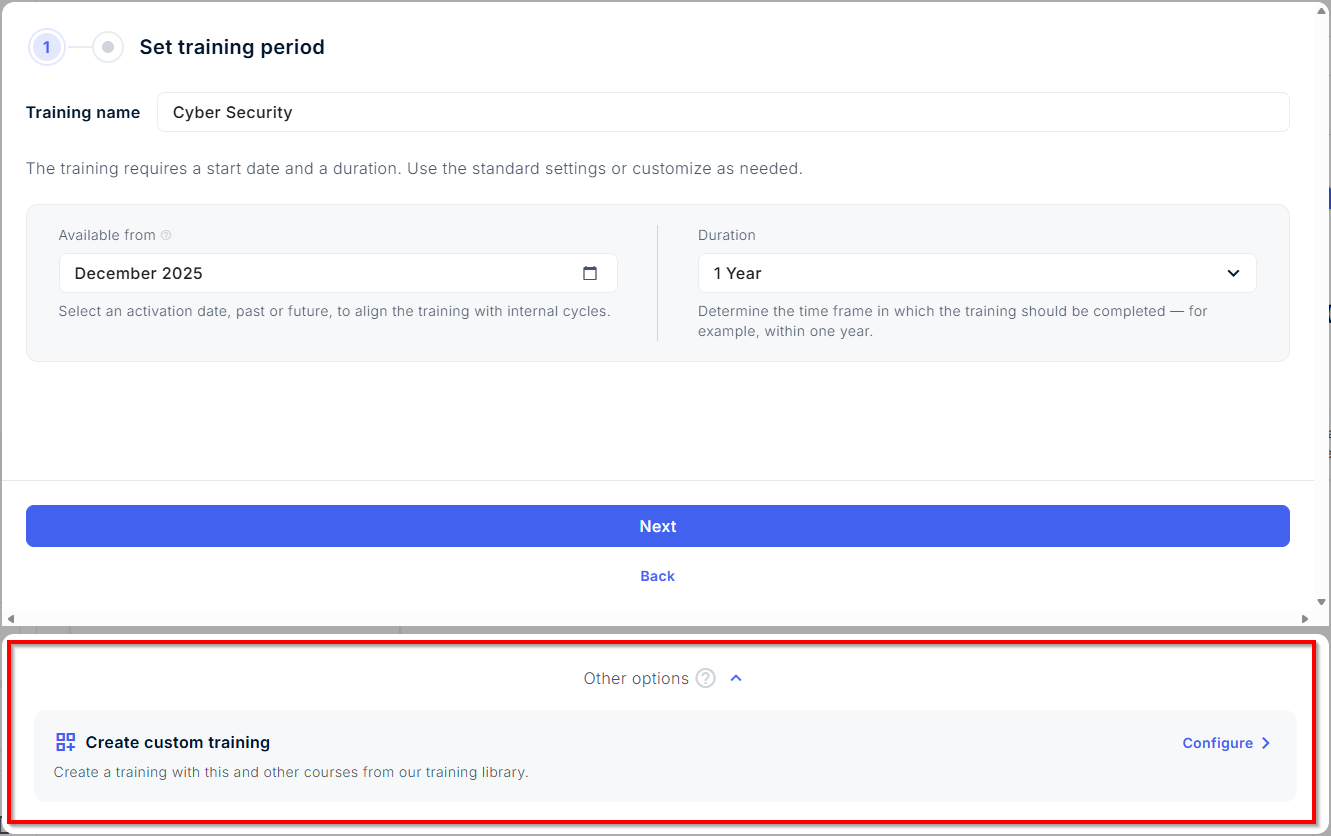This screenshot has width=1331, height=836.
Task: Click the Training name input field
Action: 722,112
